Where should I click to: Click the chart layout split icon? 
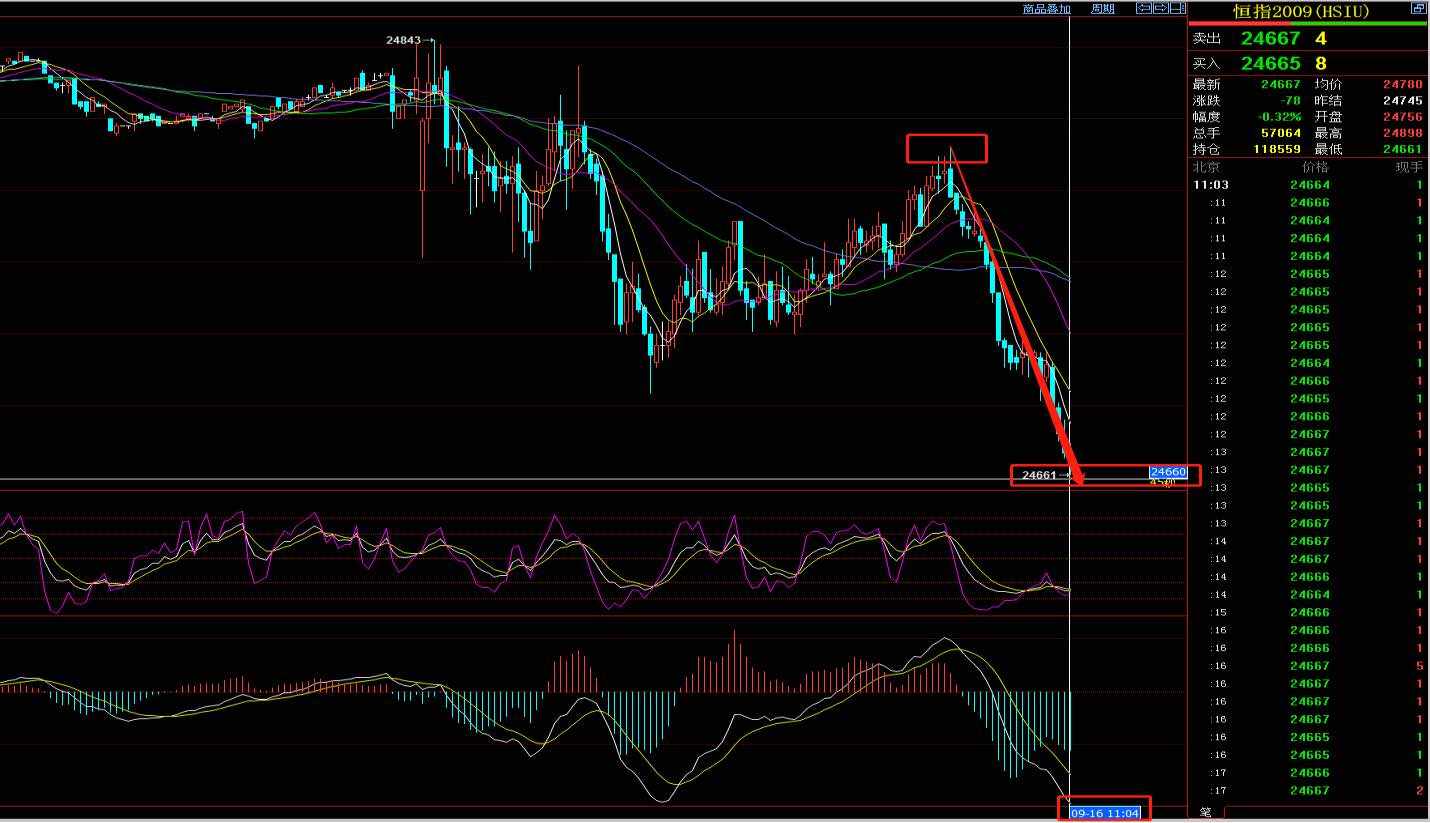pos(1178,8)
